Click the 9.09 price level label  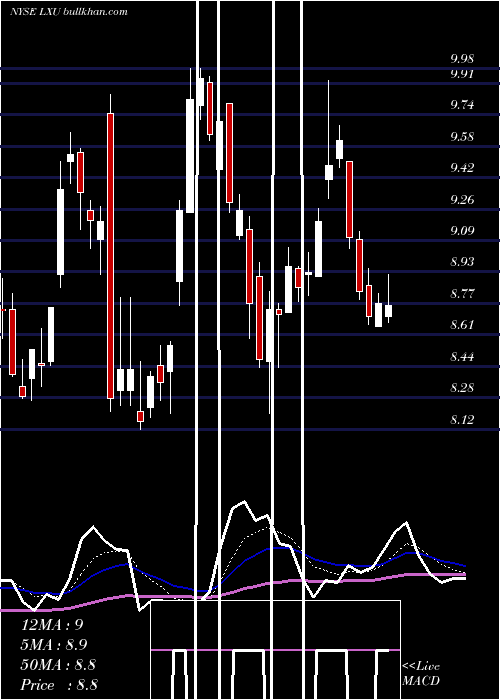(462, 230)
